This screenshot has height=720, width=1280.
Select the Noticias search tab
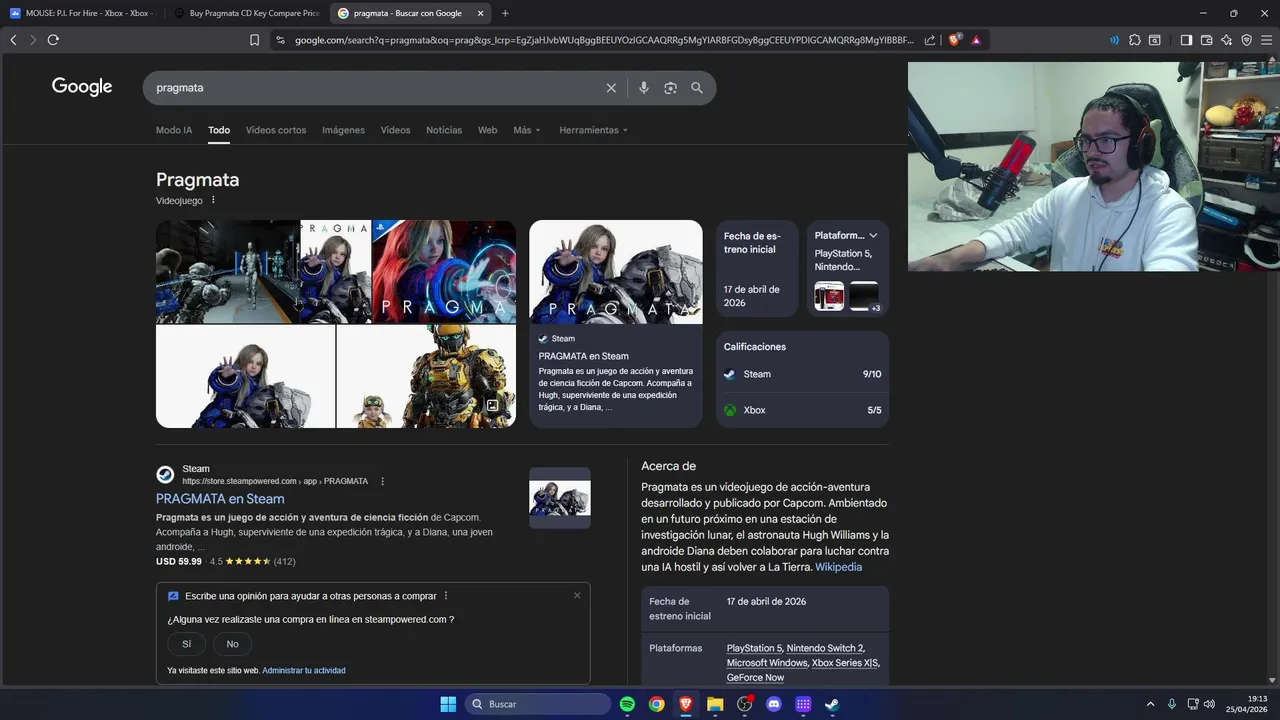pyautogui.click(x=444, y=130)
